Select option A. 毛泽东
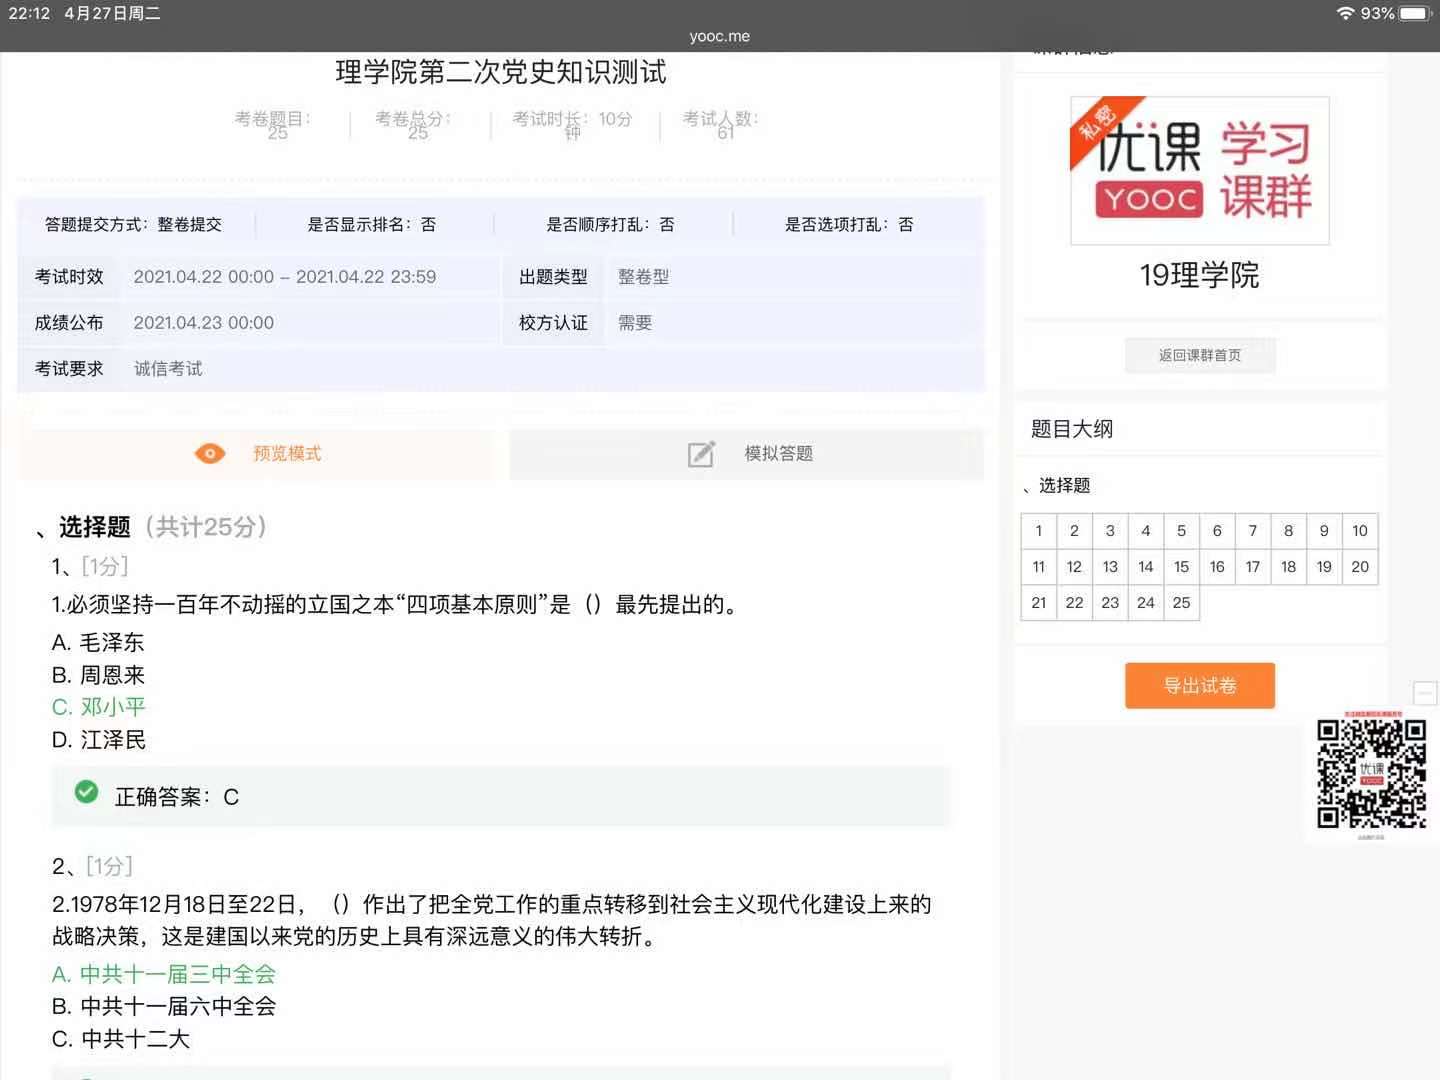1440x1080 pixels. (98, 642)
